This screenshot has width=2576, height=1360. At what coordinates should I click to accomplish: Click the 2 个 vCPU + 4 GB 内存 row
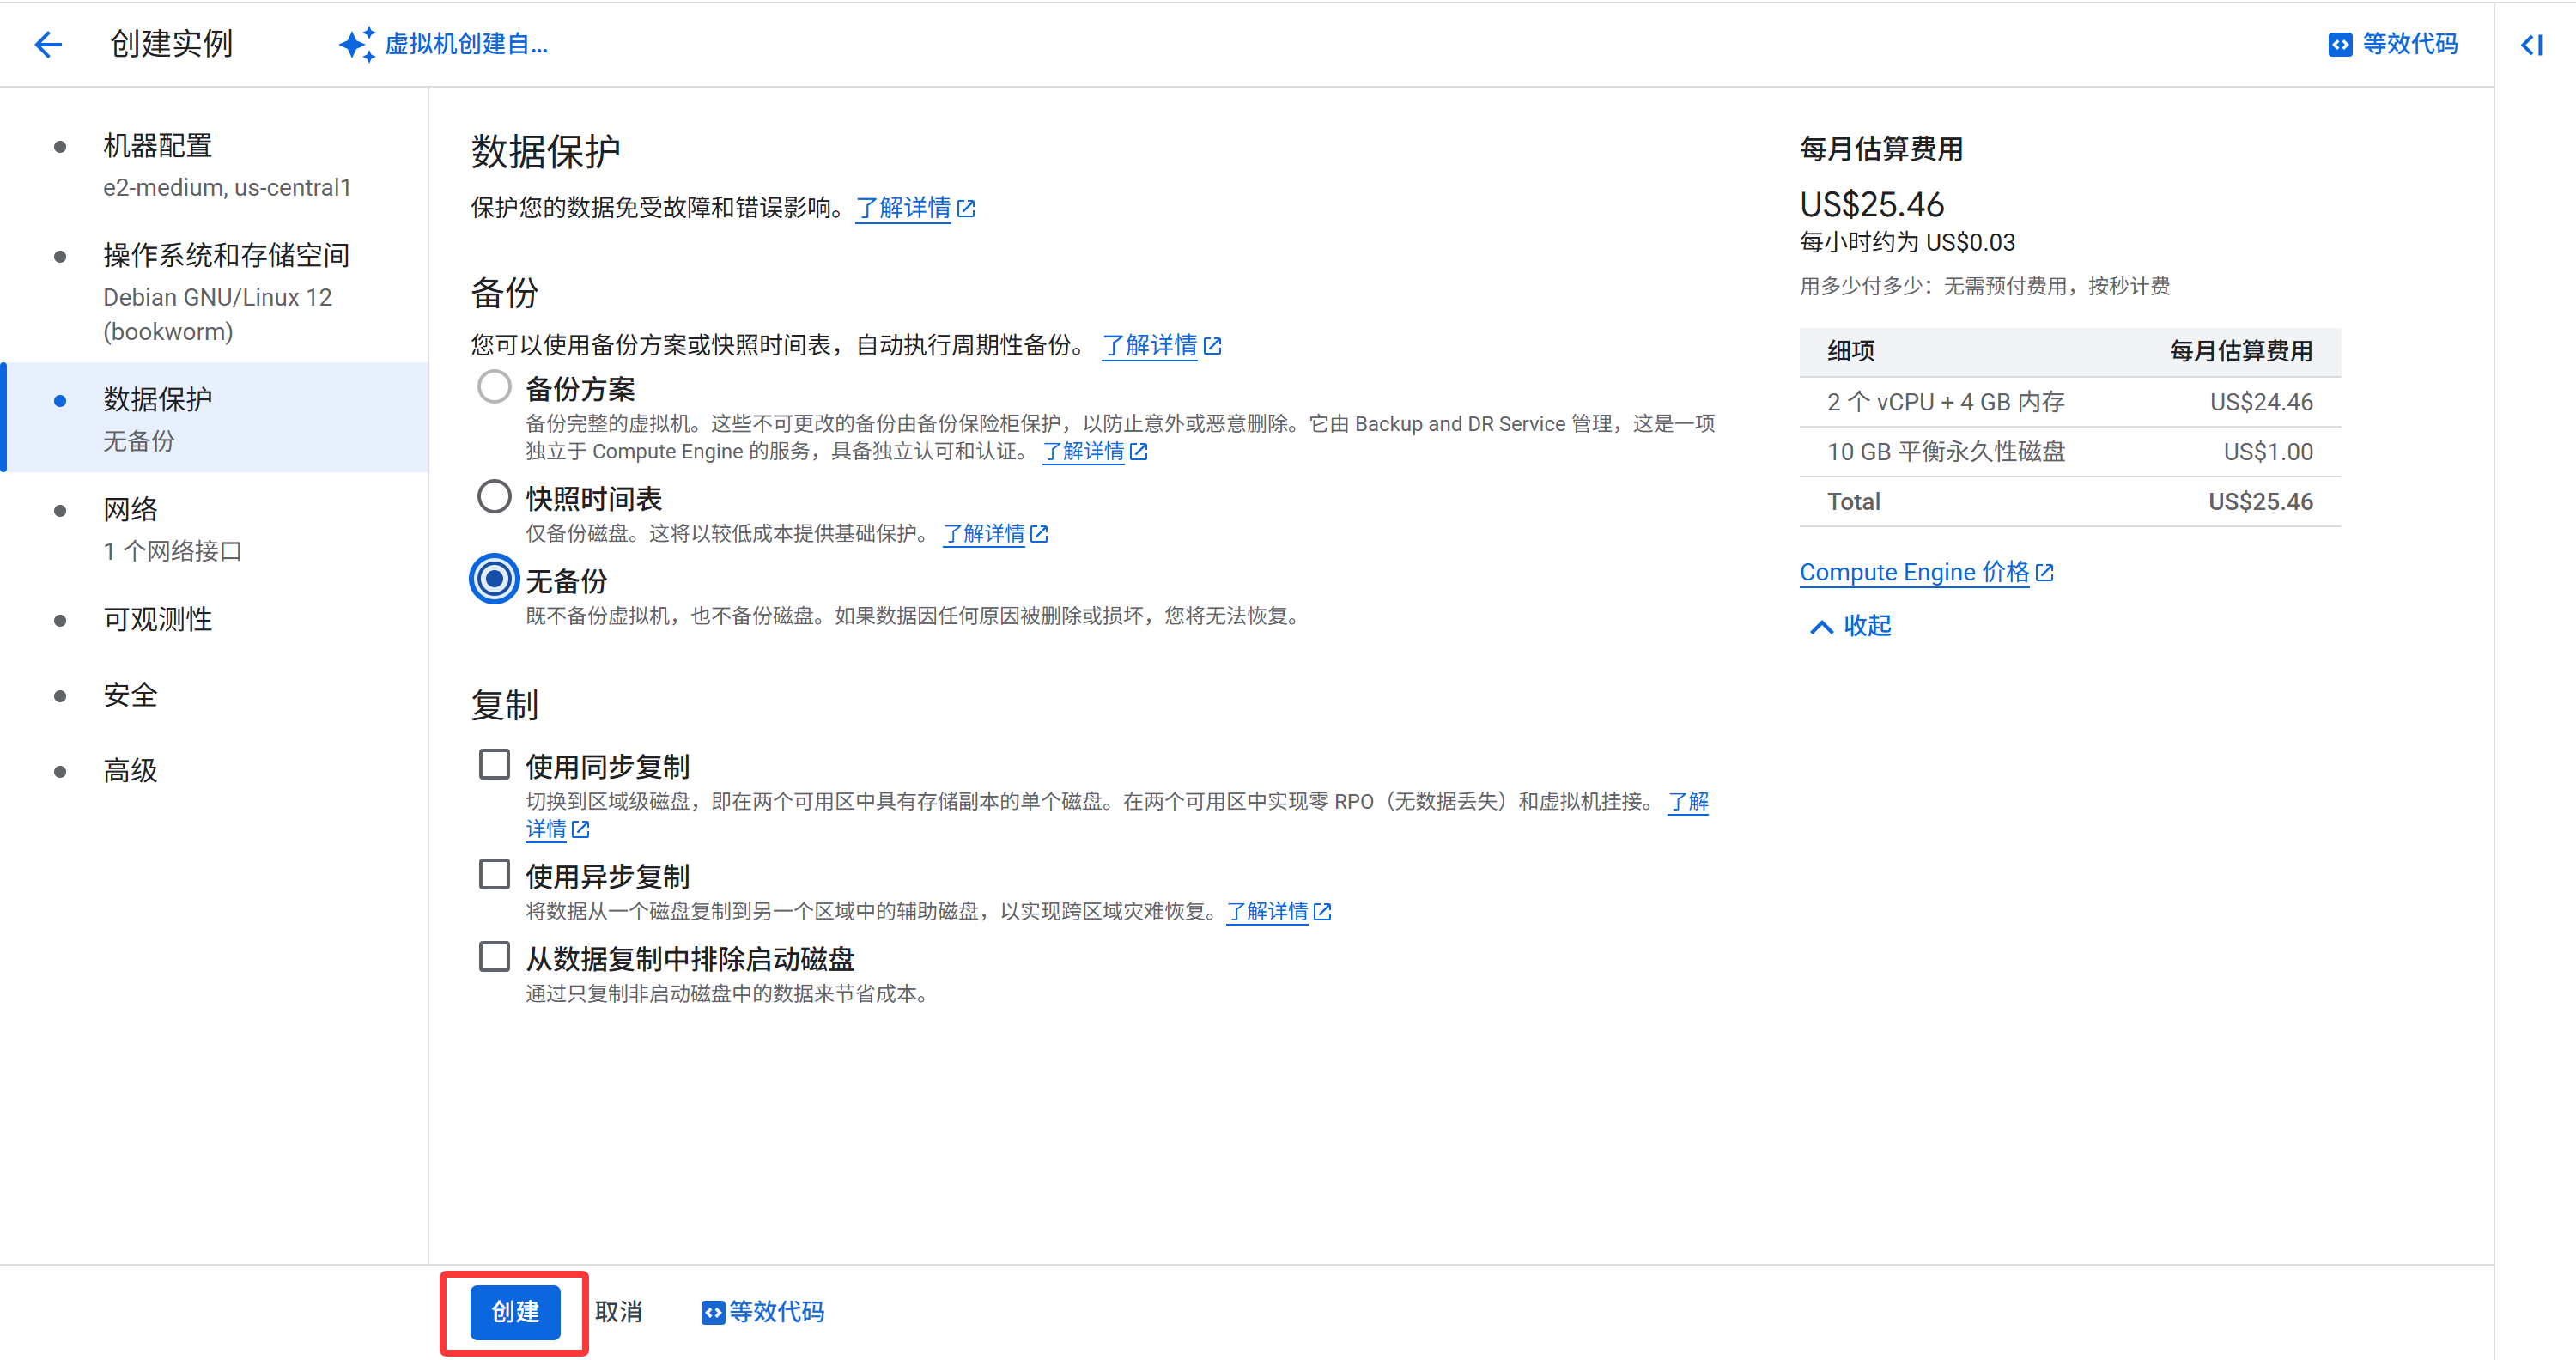coord(2070,402)
